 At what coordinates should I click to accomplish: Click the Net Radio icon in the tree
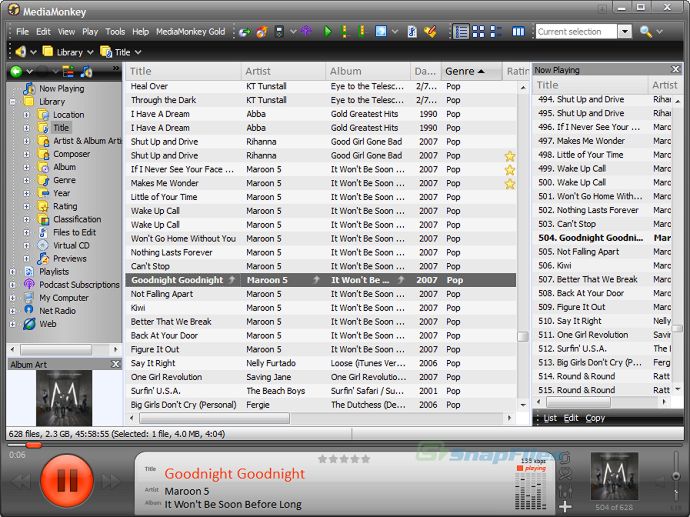point(29,310)
